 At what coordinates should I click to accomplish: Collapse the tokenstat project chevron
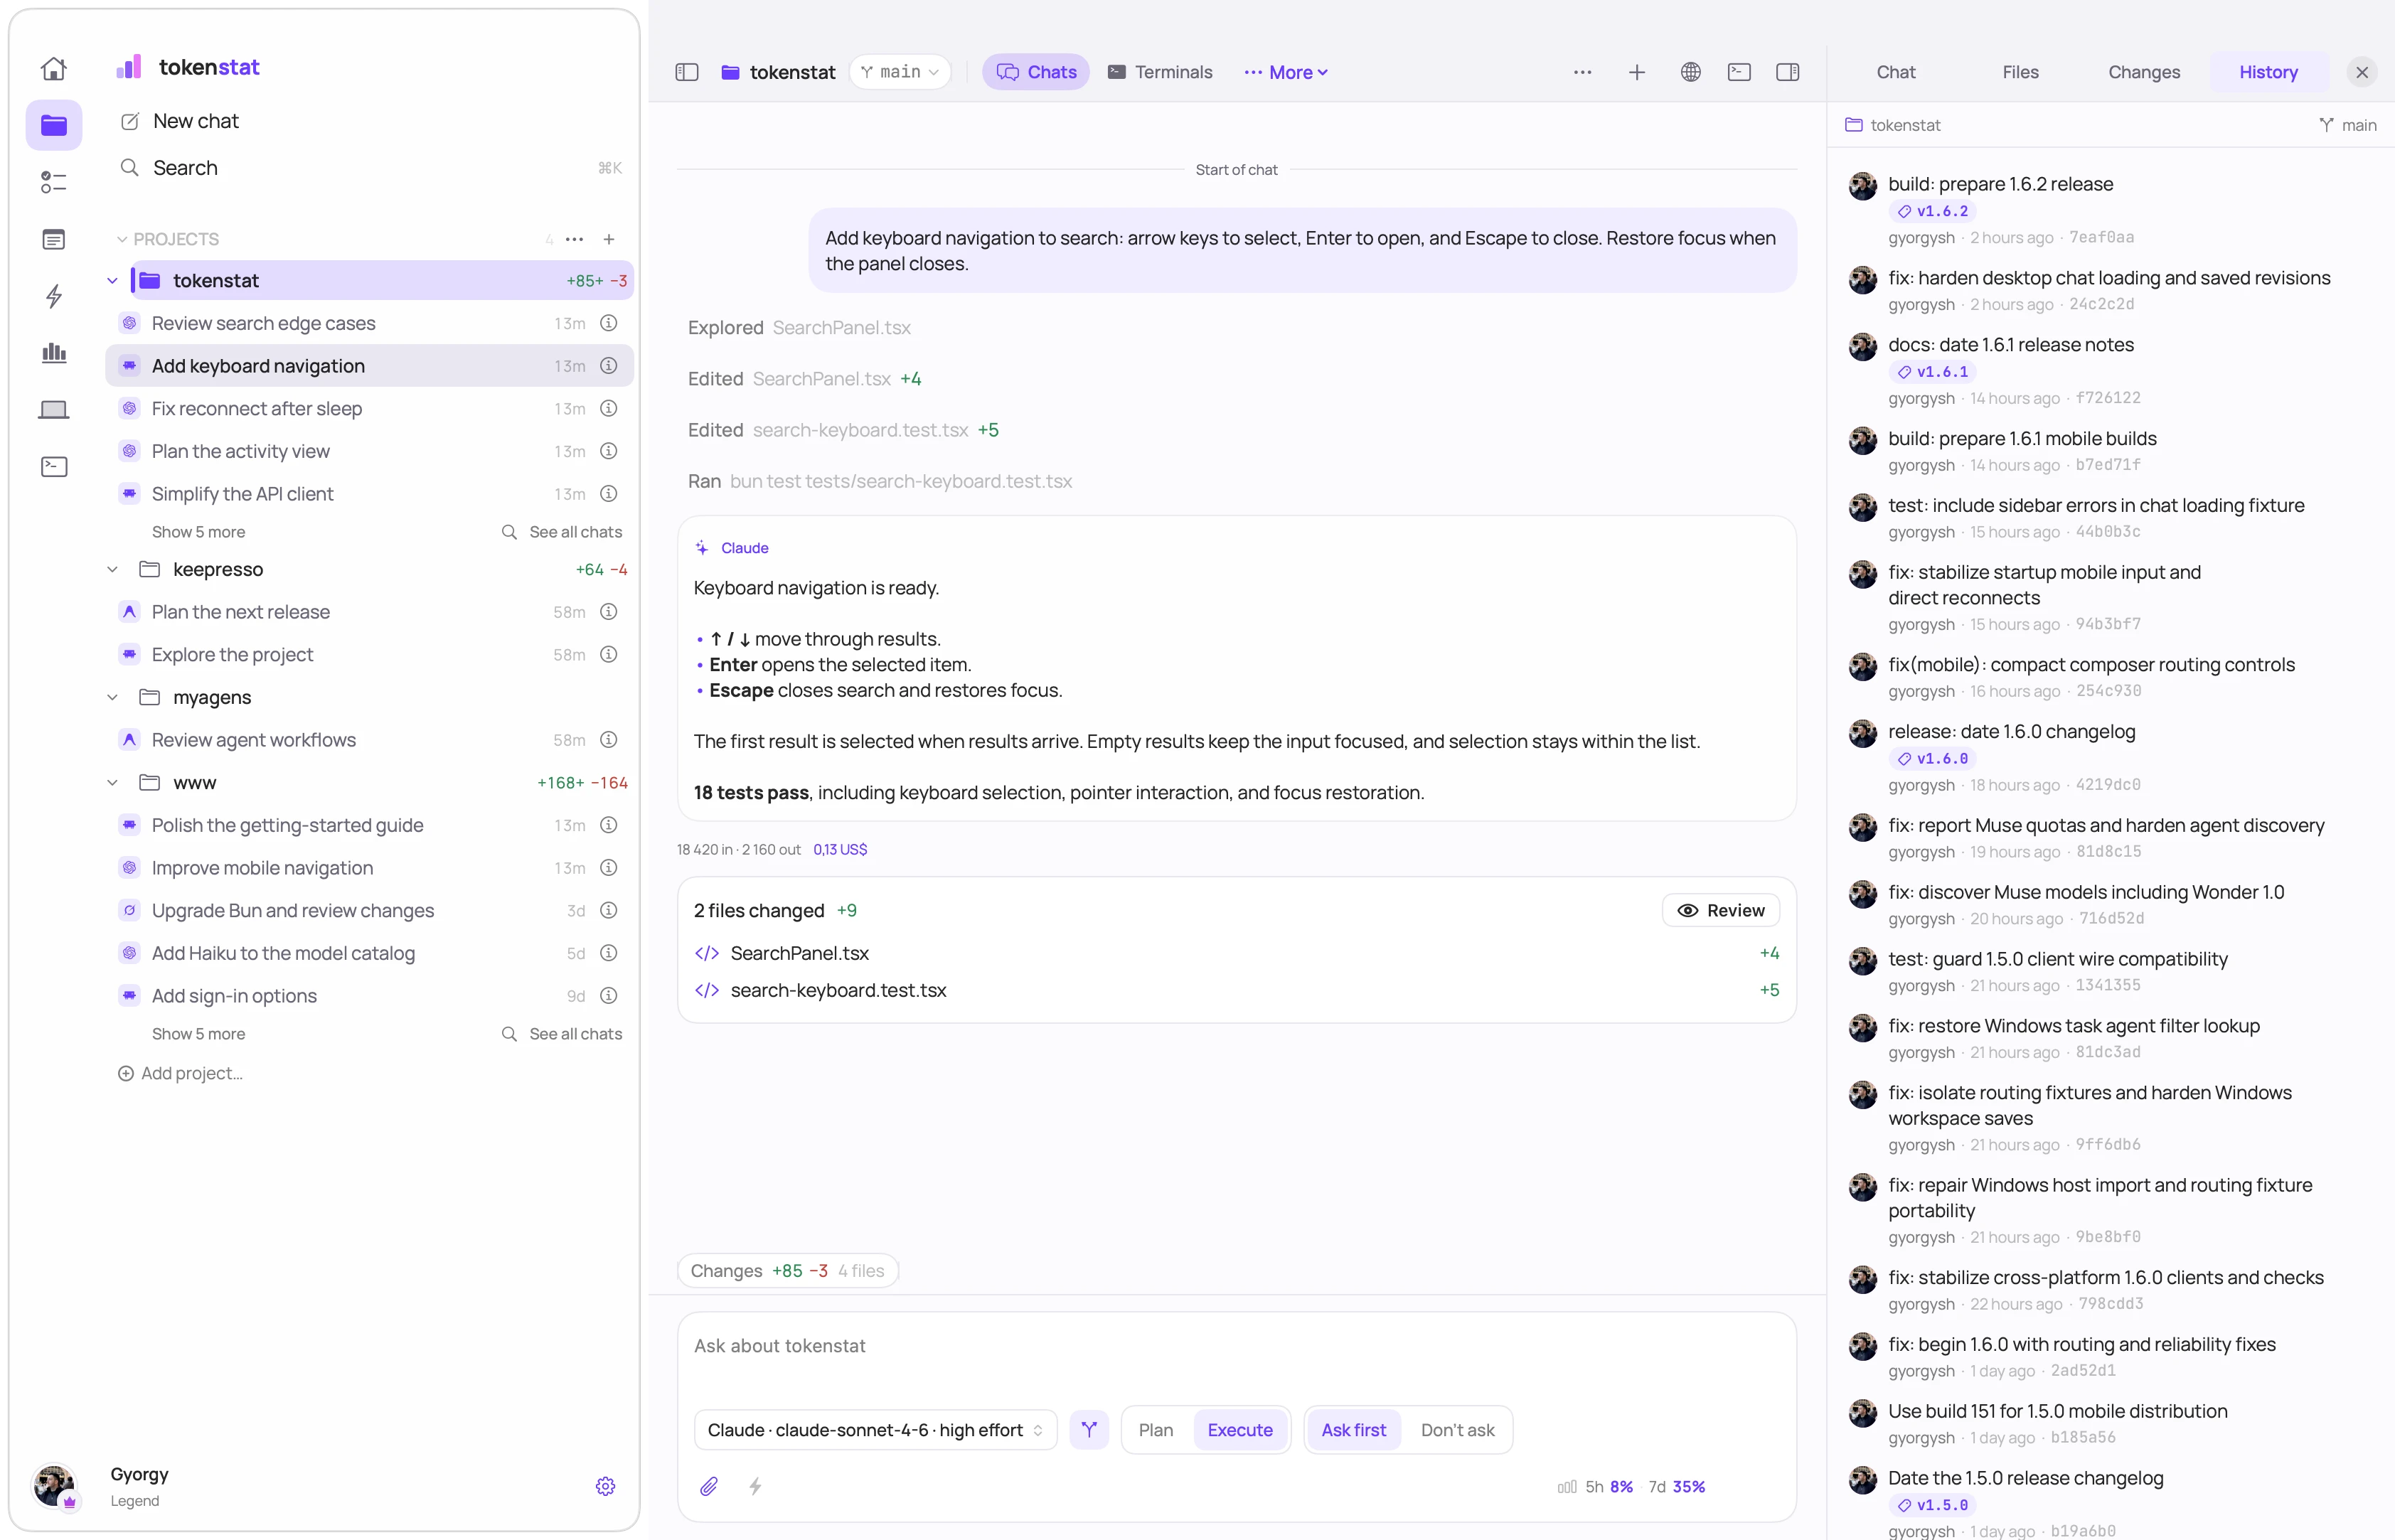pyautogui.click(x=113, y=281)
